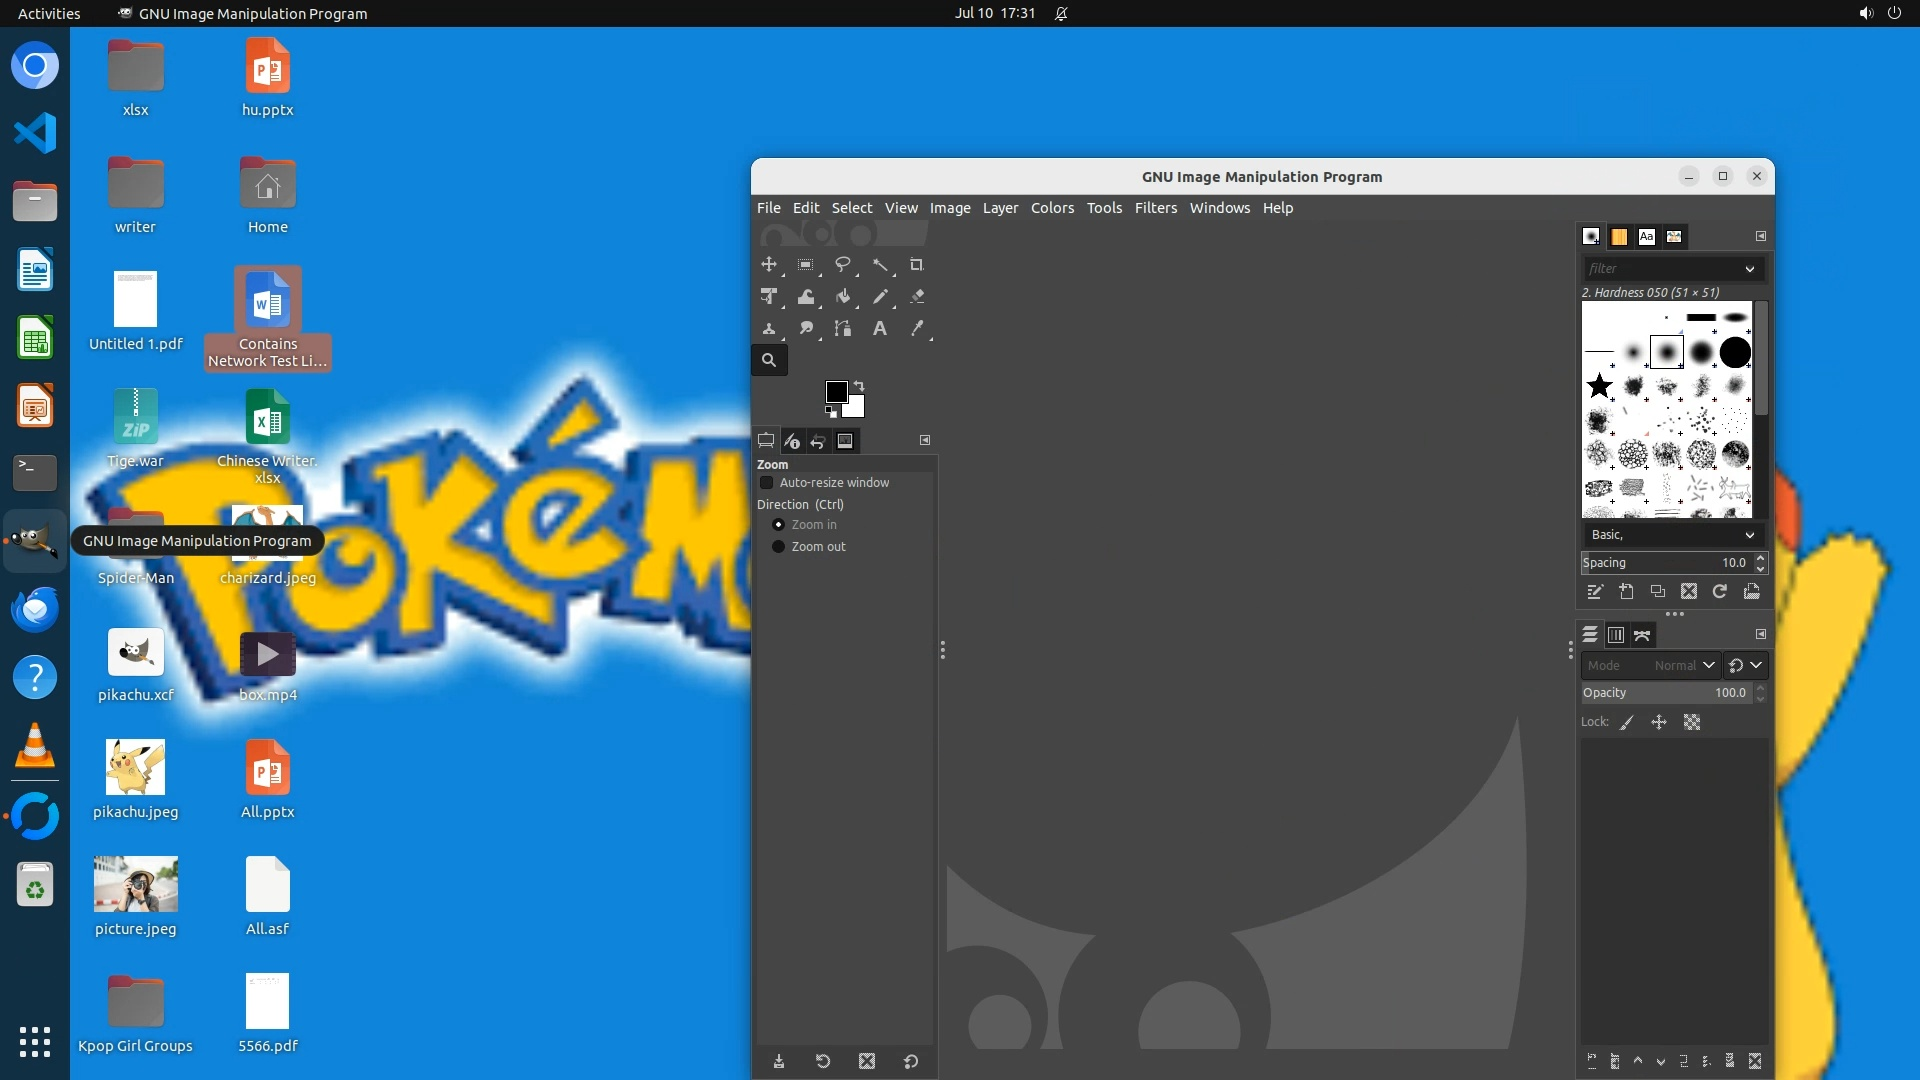Open the Colors menu

tap(1052, 208)
